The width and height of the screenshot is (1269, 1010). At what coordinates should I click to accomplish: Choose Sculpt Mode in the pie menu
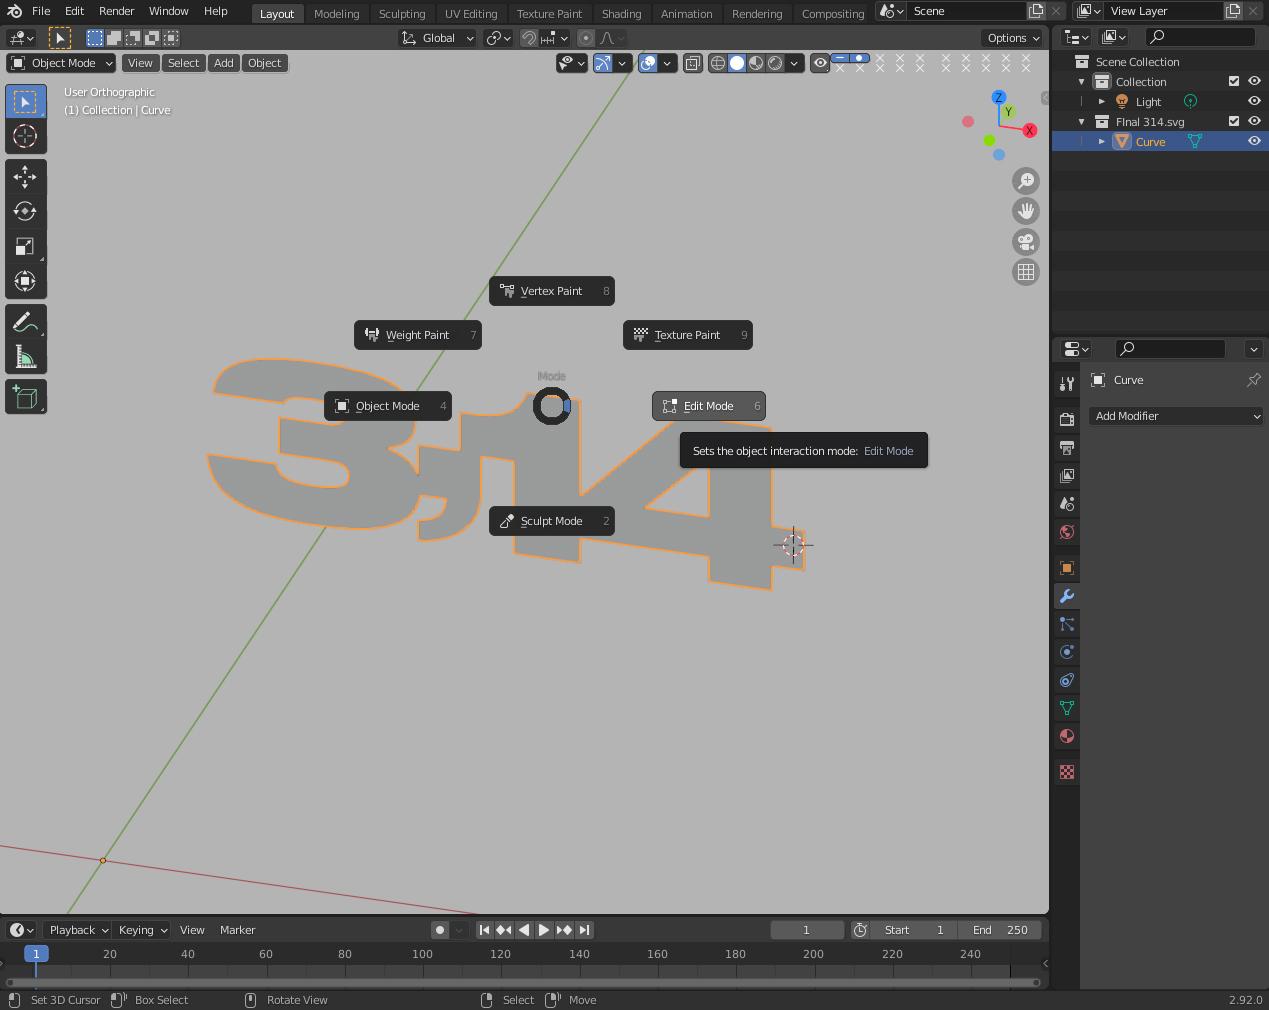click(552, 521)
